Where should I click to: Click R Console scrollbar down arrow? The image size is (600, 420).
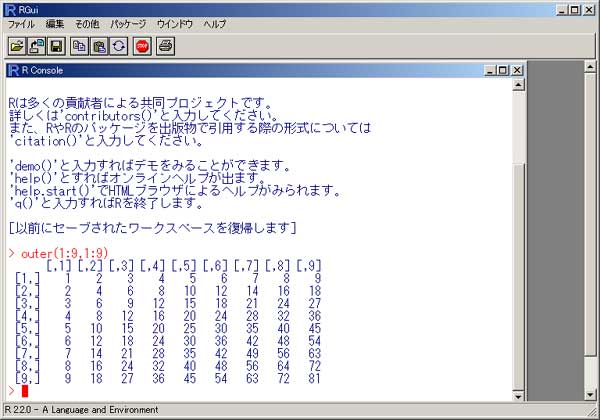518,396
